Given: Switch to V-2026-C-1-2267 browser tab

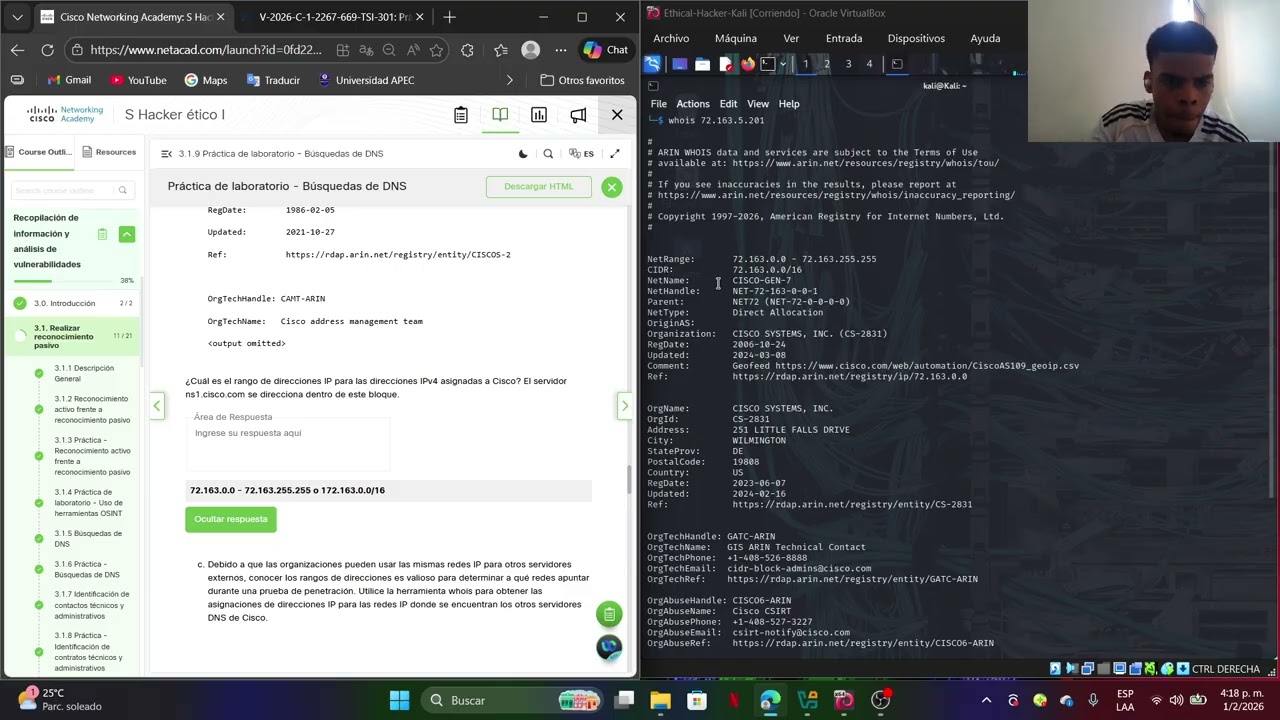Looking at the screenshot, I should 335,17.
